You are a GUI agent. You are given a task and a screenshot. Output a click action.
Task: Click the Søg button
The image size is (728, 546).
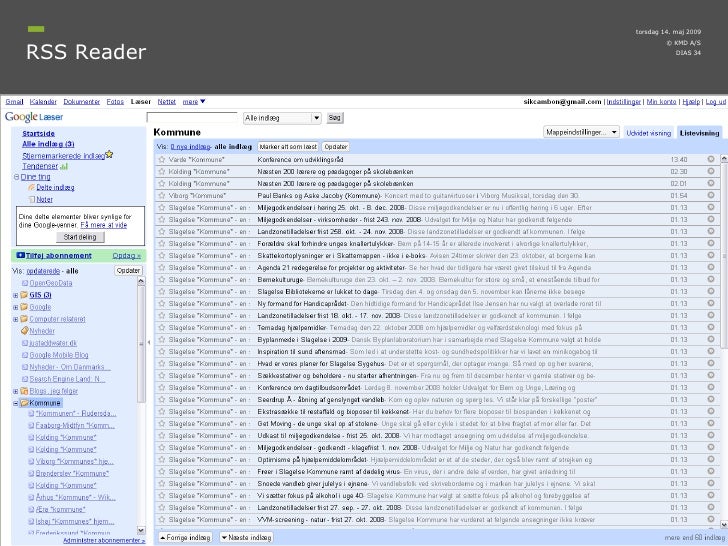point(335,118)
